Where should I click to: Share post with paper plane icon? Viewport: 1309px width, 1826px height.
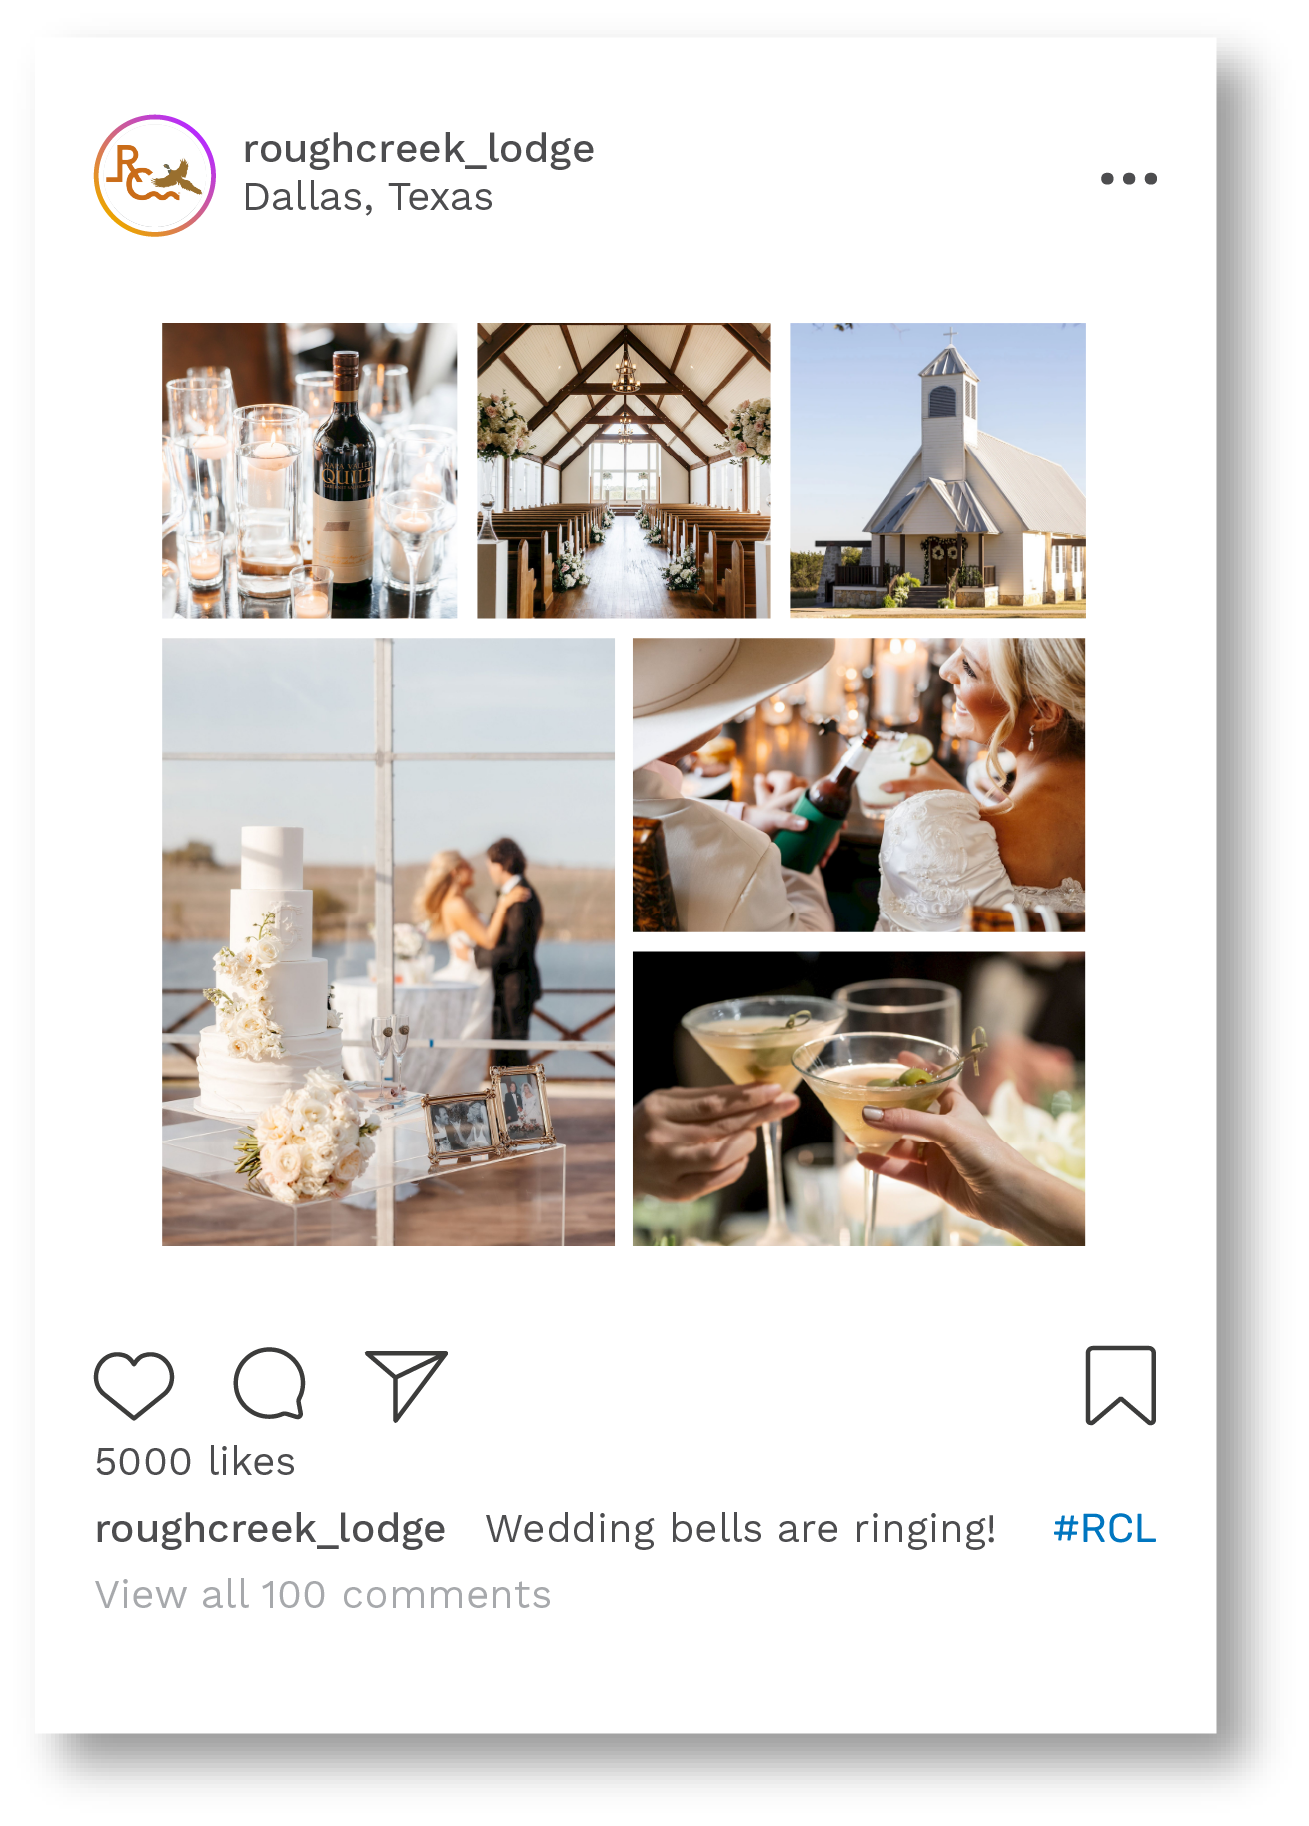pos(405,1385)
